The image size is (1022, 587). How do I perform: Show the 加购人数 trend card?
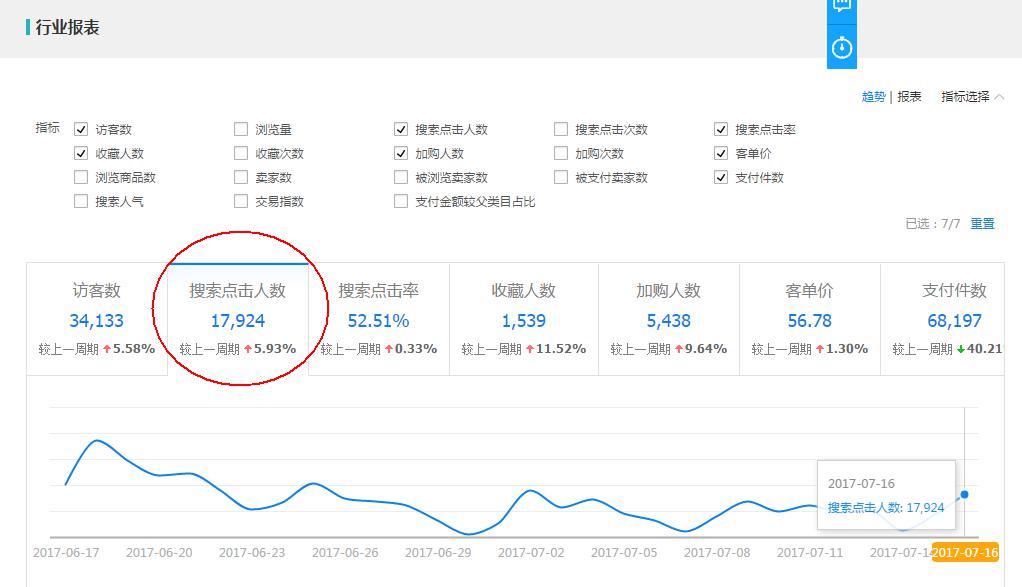(668, 319)
